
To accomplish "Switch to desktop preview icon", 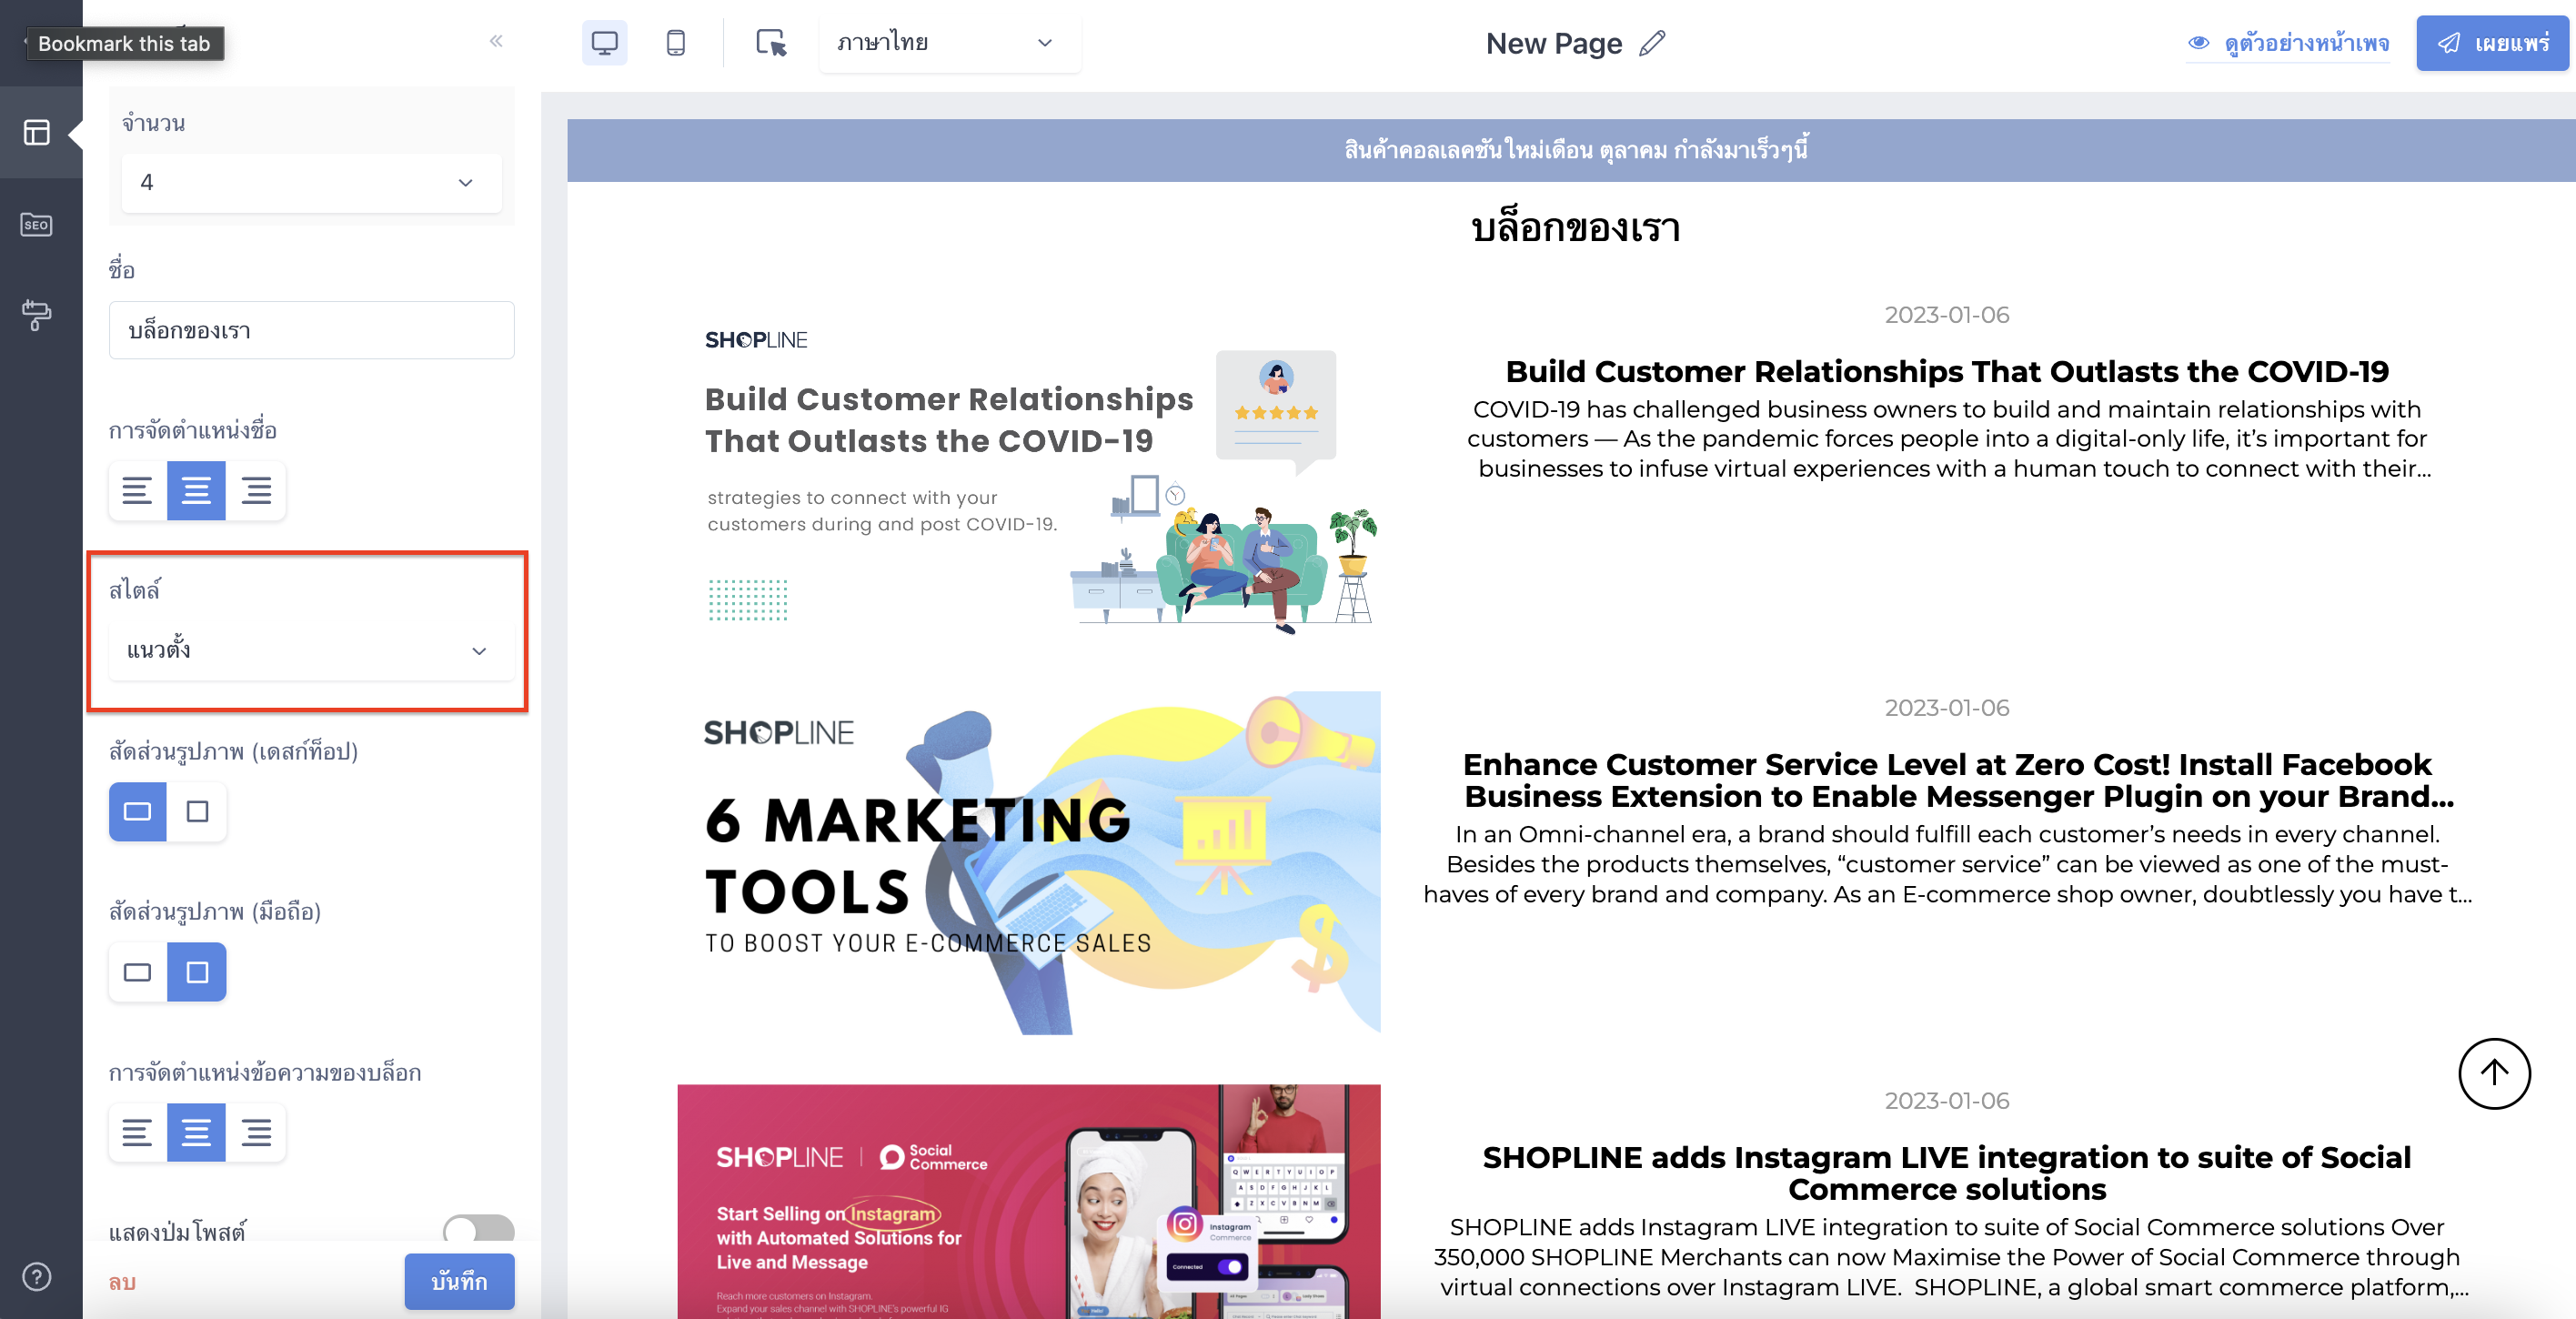I will click(x=605, y=43).
